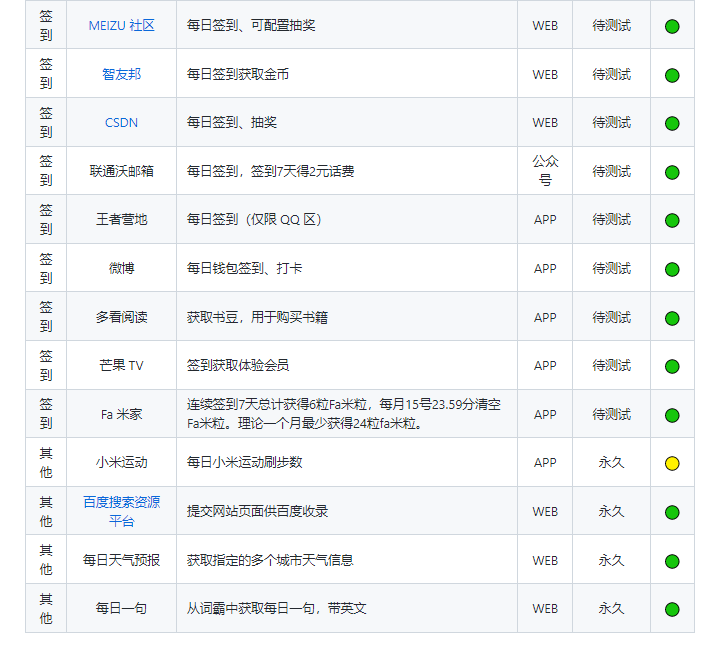This screenshot has height=645, width=719.
Task: Click 签到 category cell in 智友邦 row
Action: 46,73
